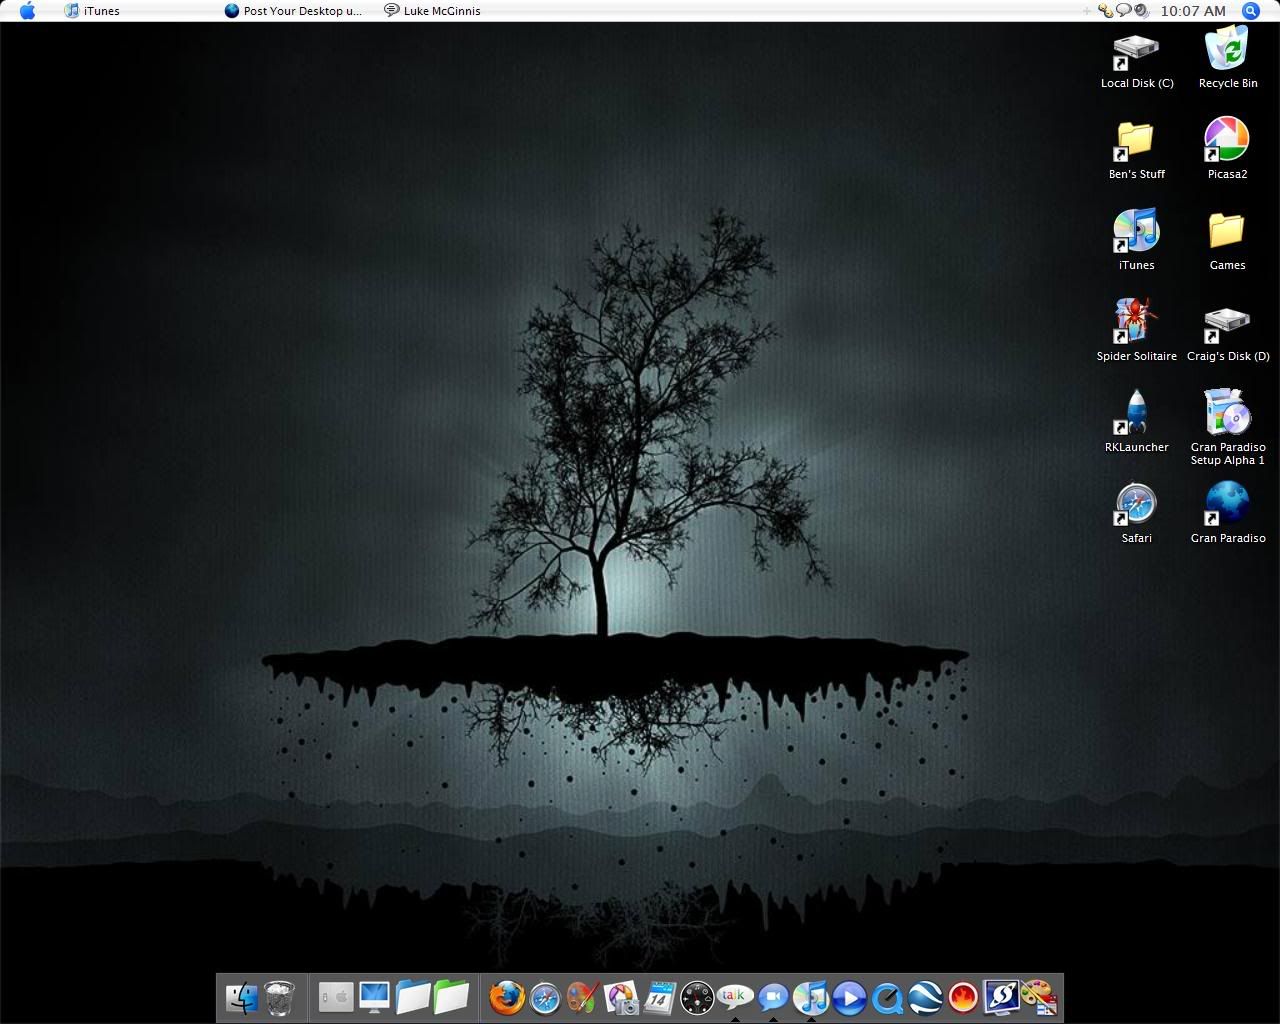Screen dimensions: 1280x1024
Task: Open the calendar icon in the dock
Action: 659,997
